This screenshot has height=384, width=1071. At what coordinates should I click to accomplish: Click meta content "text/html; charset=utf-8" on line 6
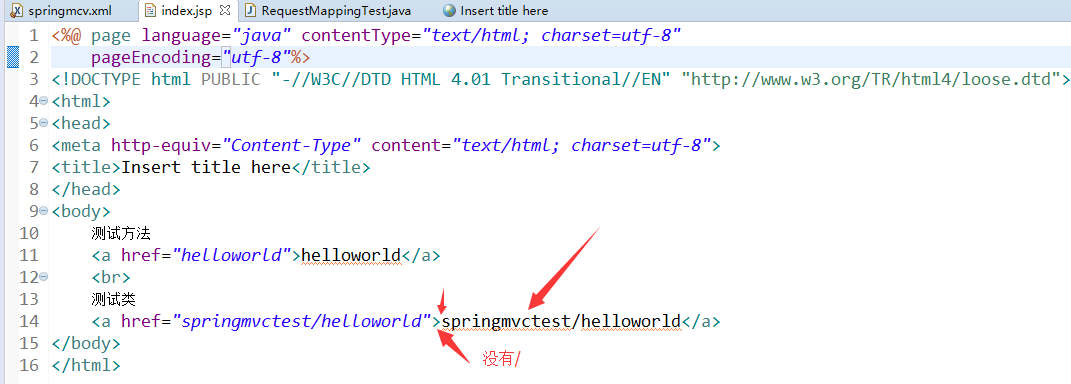pos(582,145)
